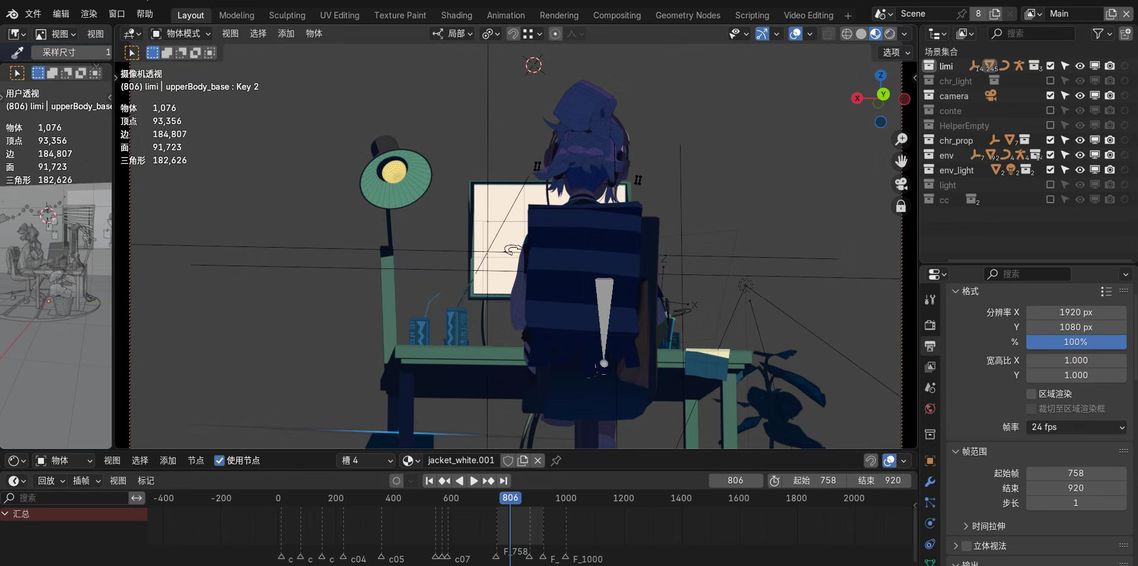1138x566 pixels.
Task: Click the 100% resolution scale slider
Action: (1076, 342)
